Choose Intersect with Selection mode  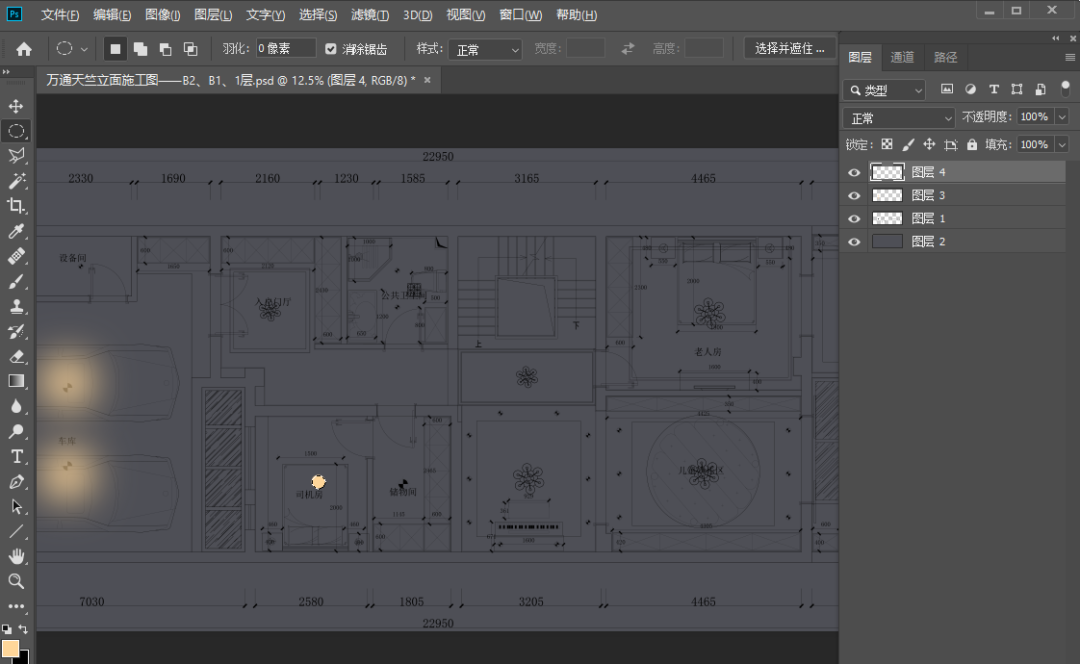190,49
